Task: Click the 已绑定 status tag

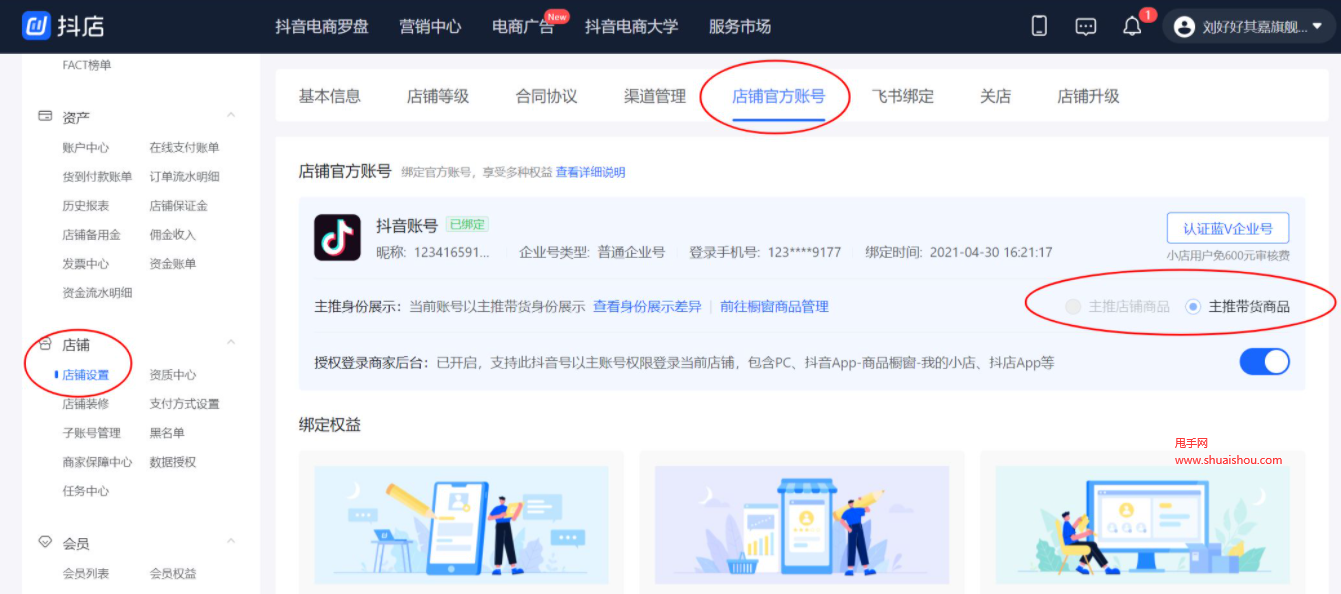Action: [467, 224]
